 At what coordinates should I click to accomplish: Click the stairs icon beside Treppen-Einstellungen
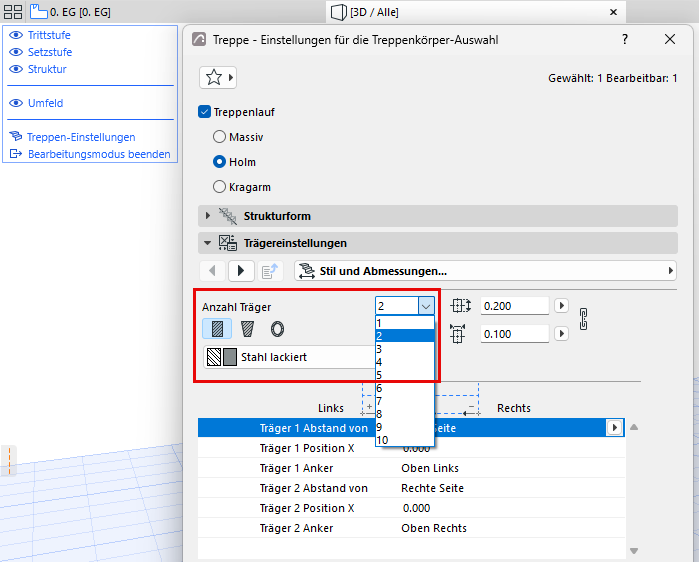16,135
